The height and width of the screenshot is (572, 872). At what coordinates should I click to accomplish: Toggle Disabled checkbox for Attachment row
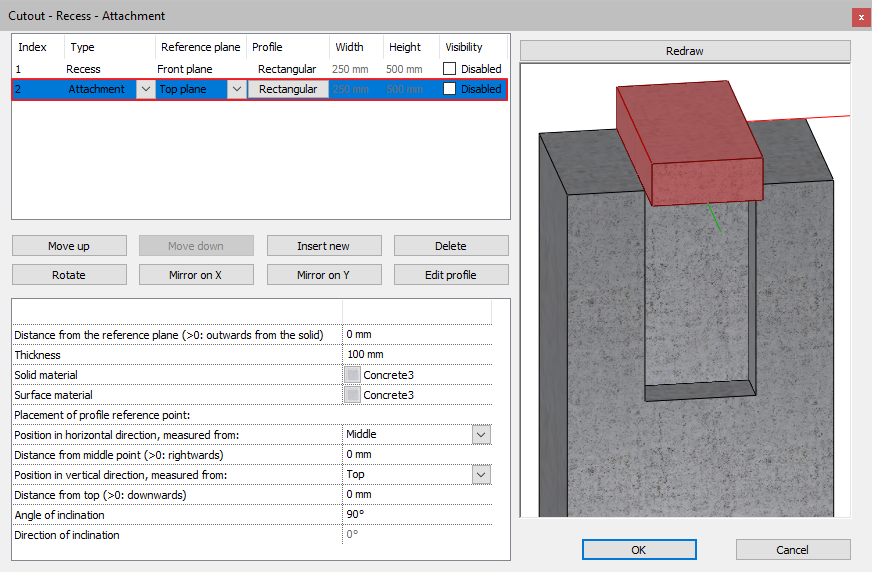pyautogui.click(x=450, y=89)
